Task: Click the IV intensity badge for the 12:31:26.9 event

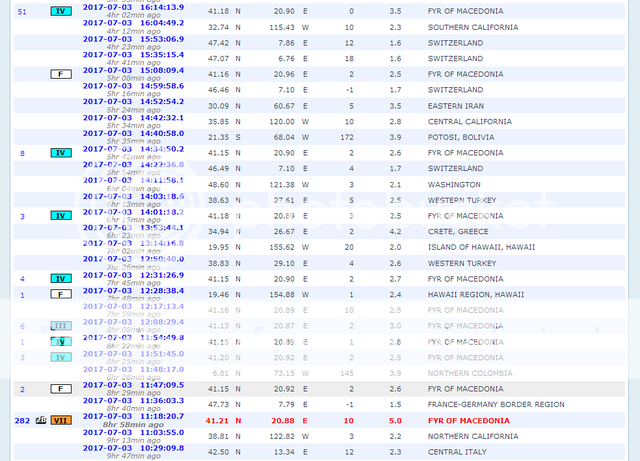Action: coord(62,278)
